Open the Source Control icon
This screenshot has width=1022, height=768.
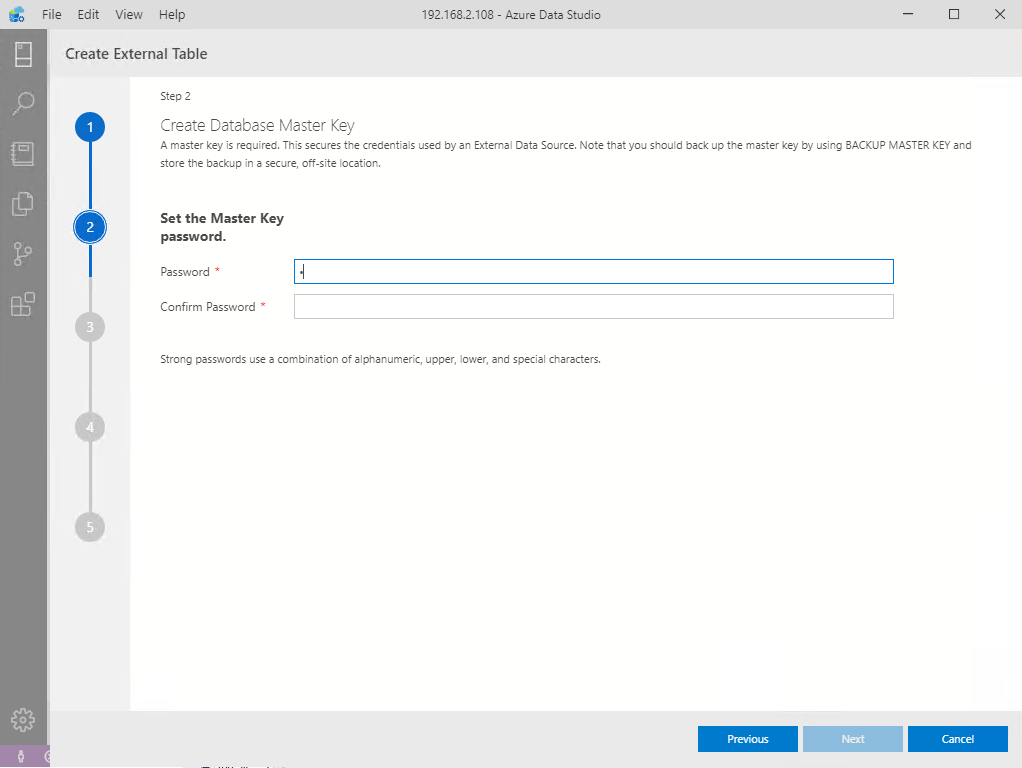coord(23,254)
